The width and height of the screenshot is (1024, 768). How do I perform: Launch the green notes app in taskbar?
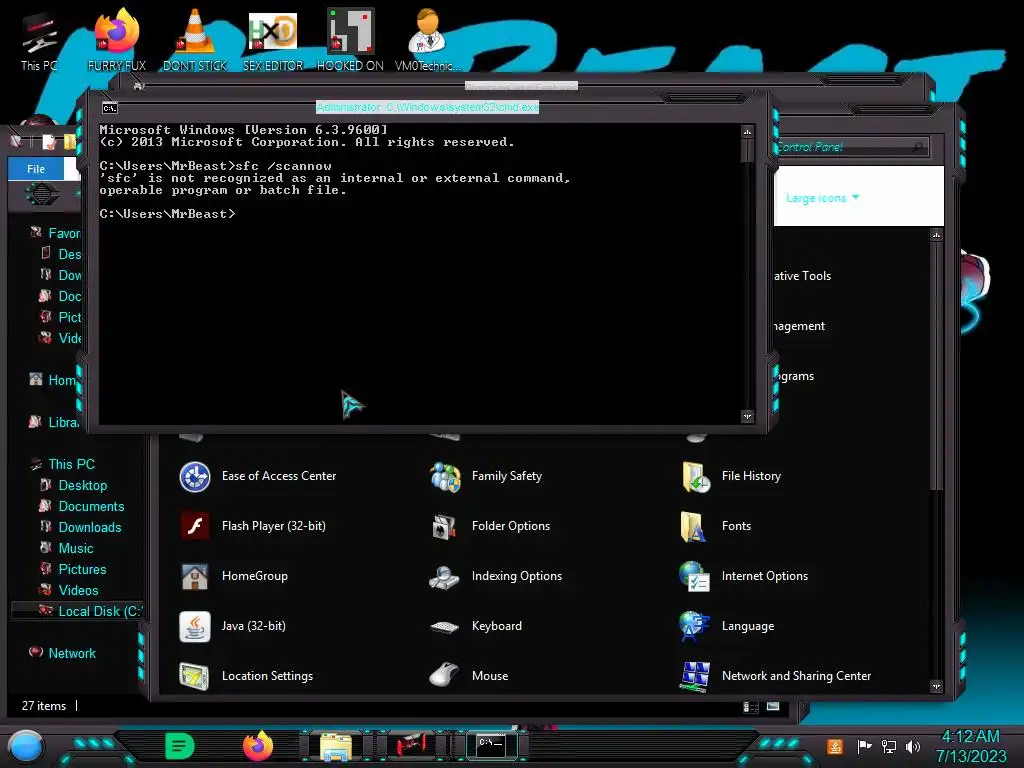(x=180, y=746)
